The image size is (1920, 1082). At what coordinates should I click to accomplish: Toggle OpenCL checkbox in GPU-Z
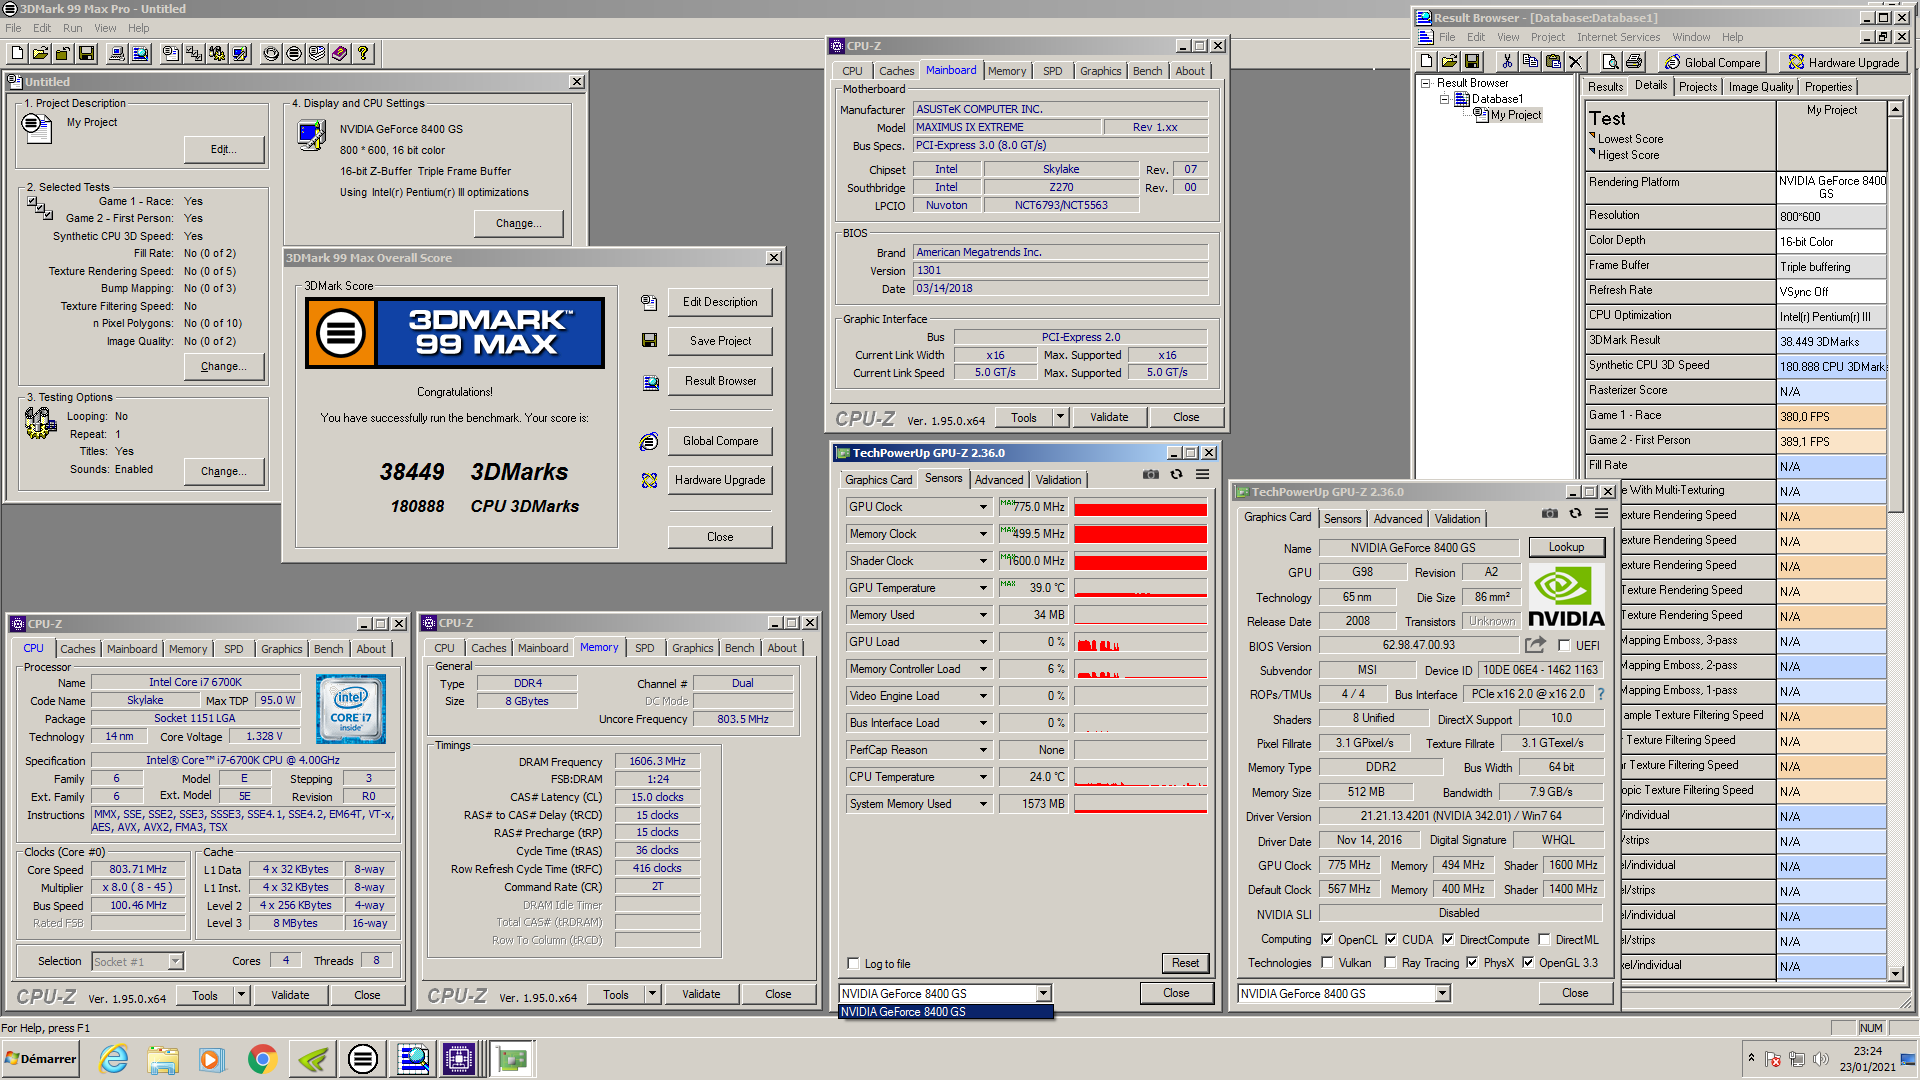click(1327, 940)
